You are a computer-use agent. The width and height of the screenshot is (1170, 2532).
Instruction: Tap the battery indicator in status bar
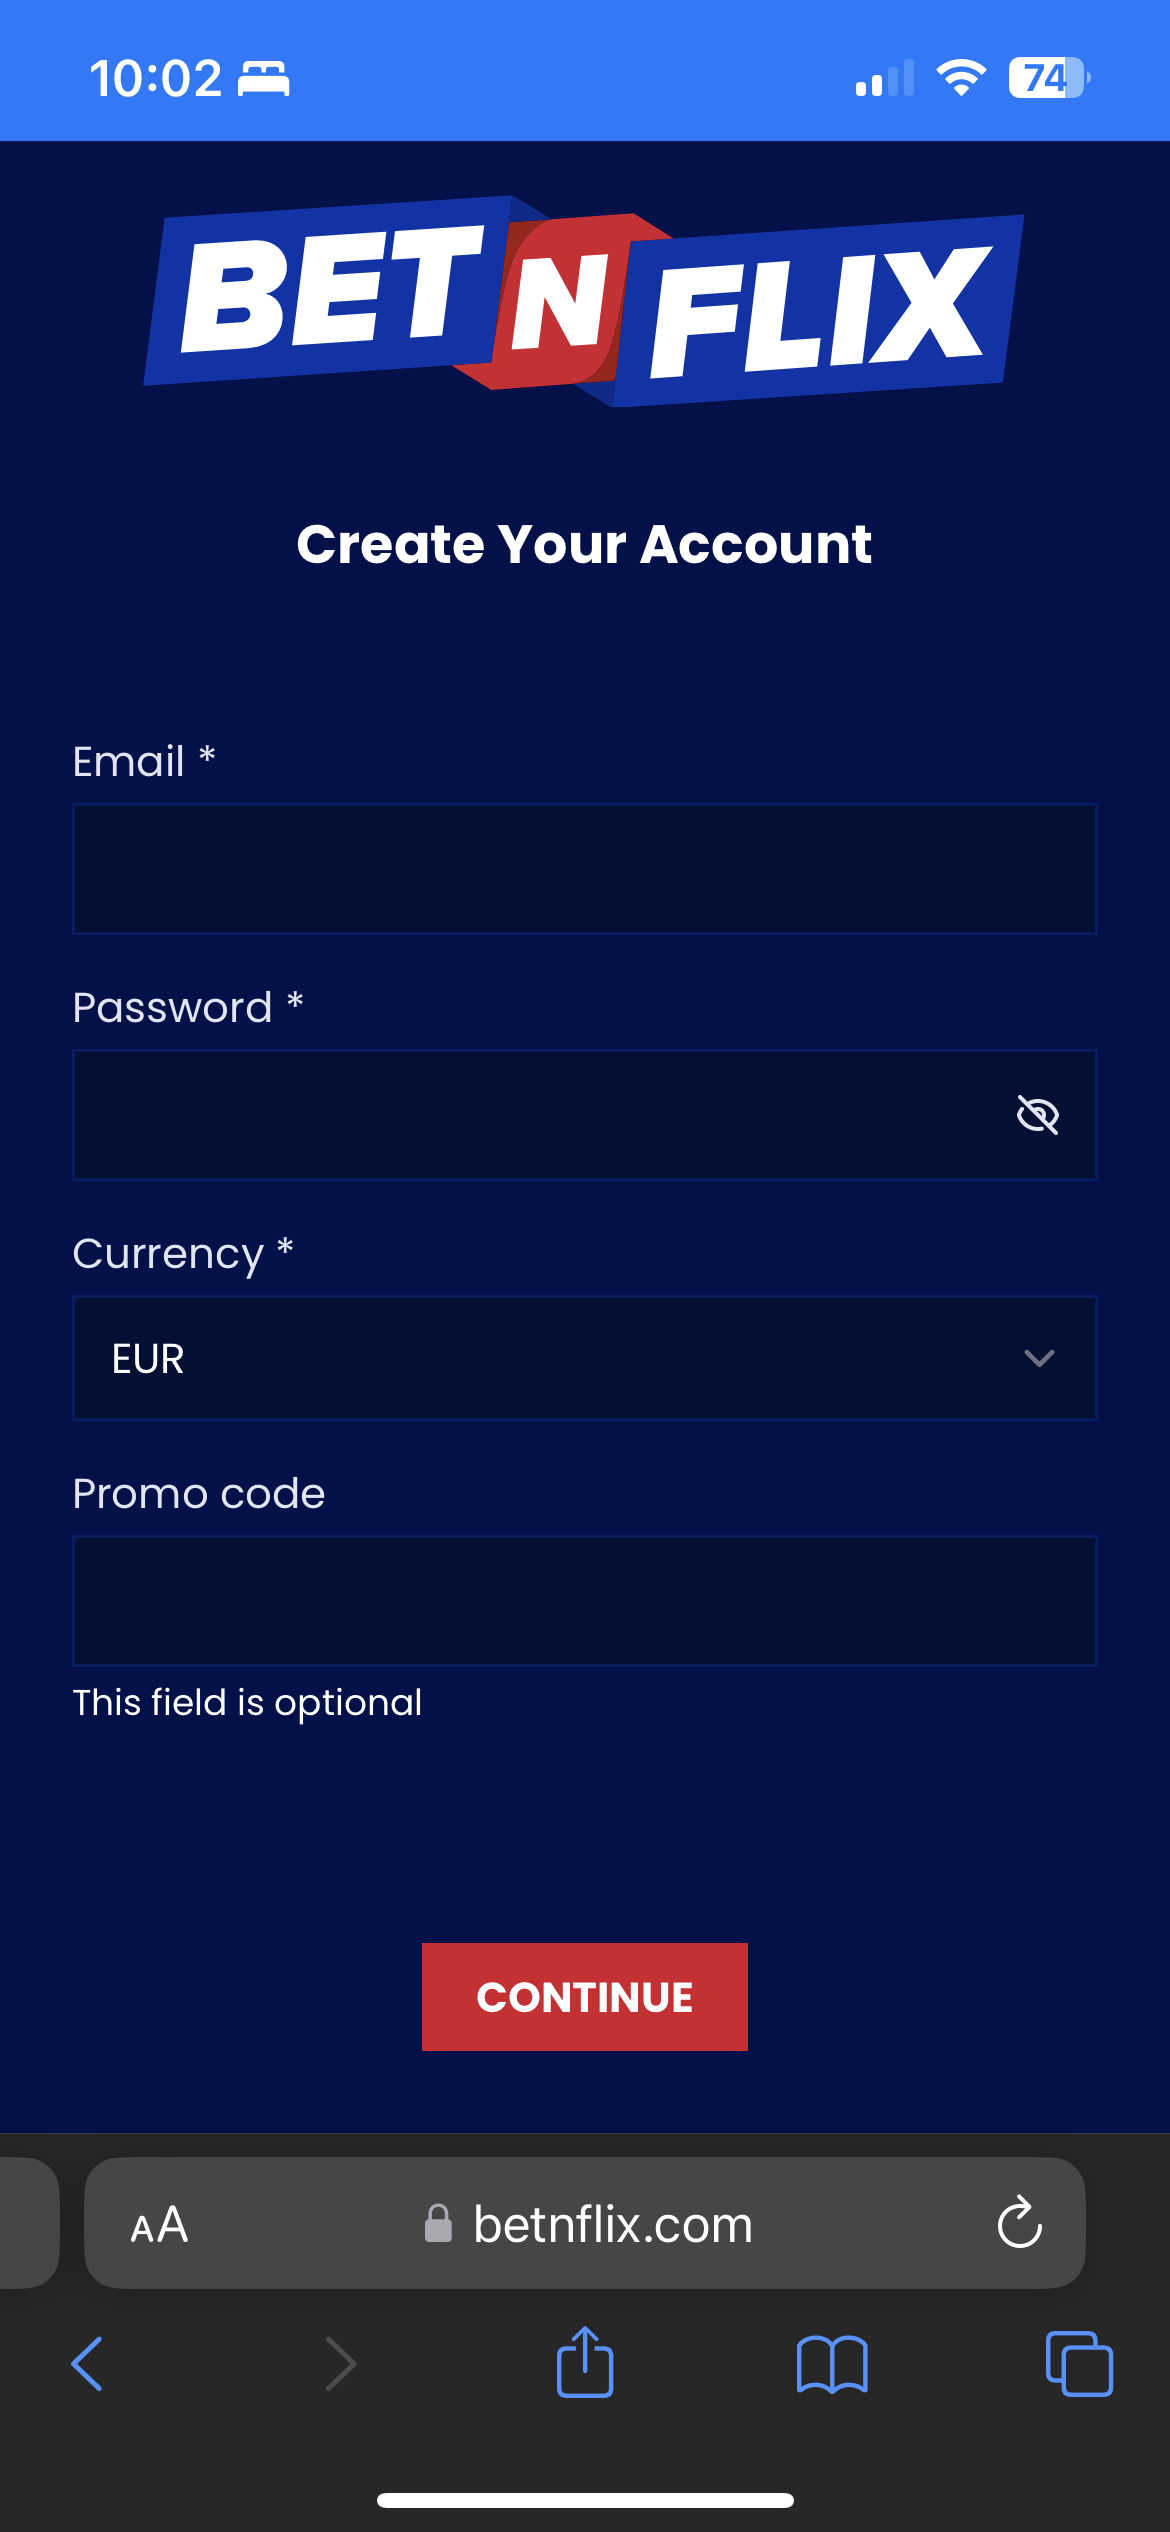[1048, 78]
